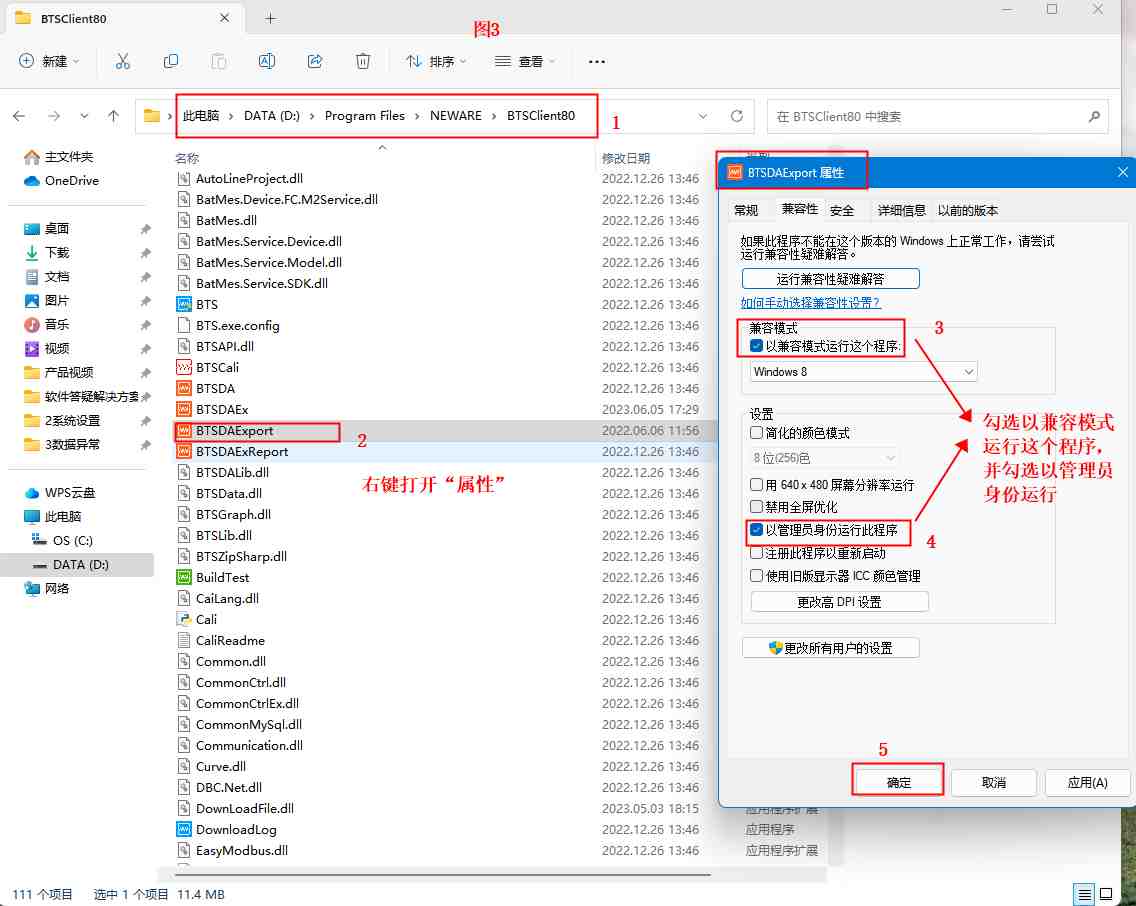Screen dimensions: 1136x906
Task: Select the Cali shortcut icon
Action: pyautogui.click(x=184, y=619)
